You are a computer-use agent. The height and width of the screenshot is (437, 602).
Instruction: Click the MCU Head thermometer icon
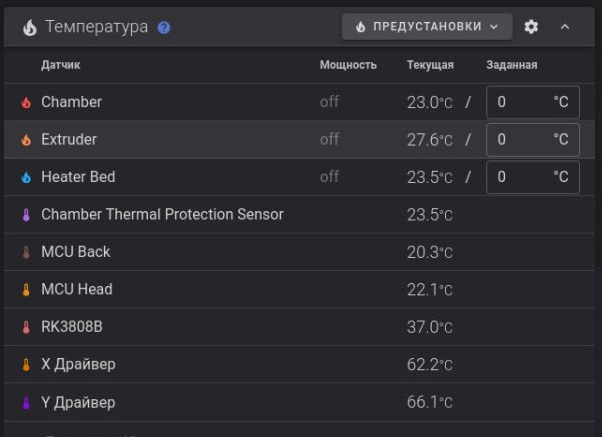[26, 290]
